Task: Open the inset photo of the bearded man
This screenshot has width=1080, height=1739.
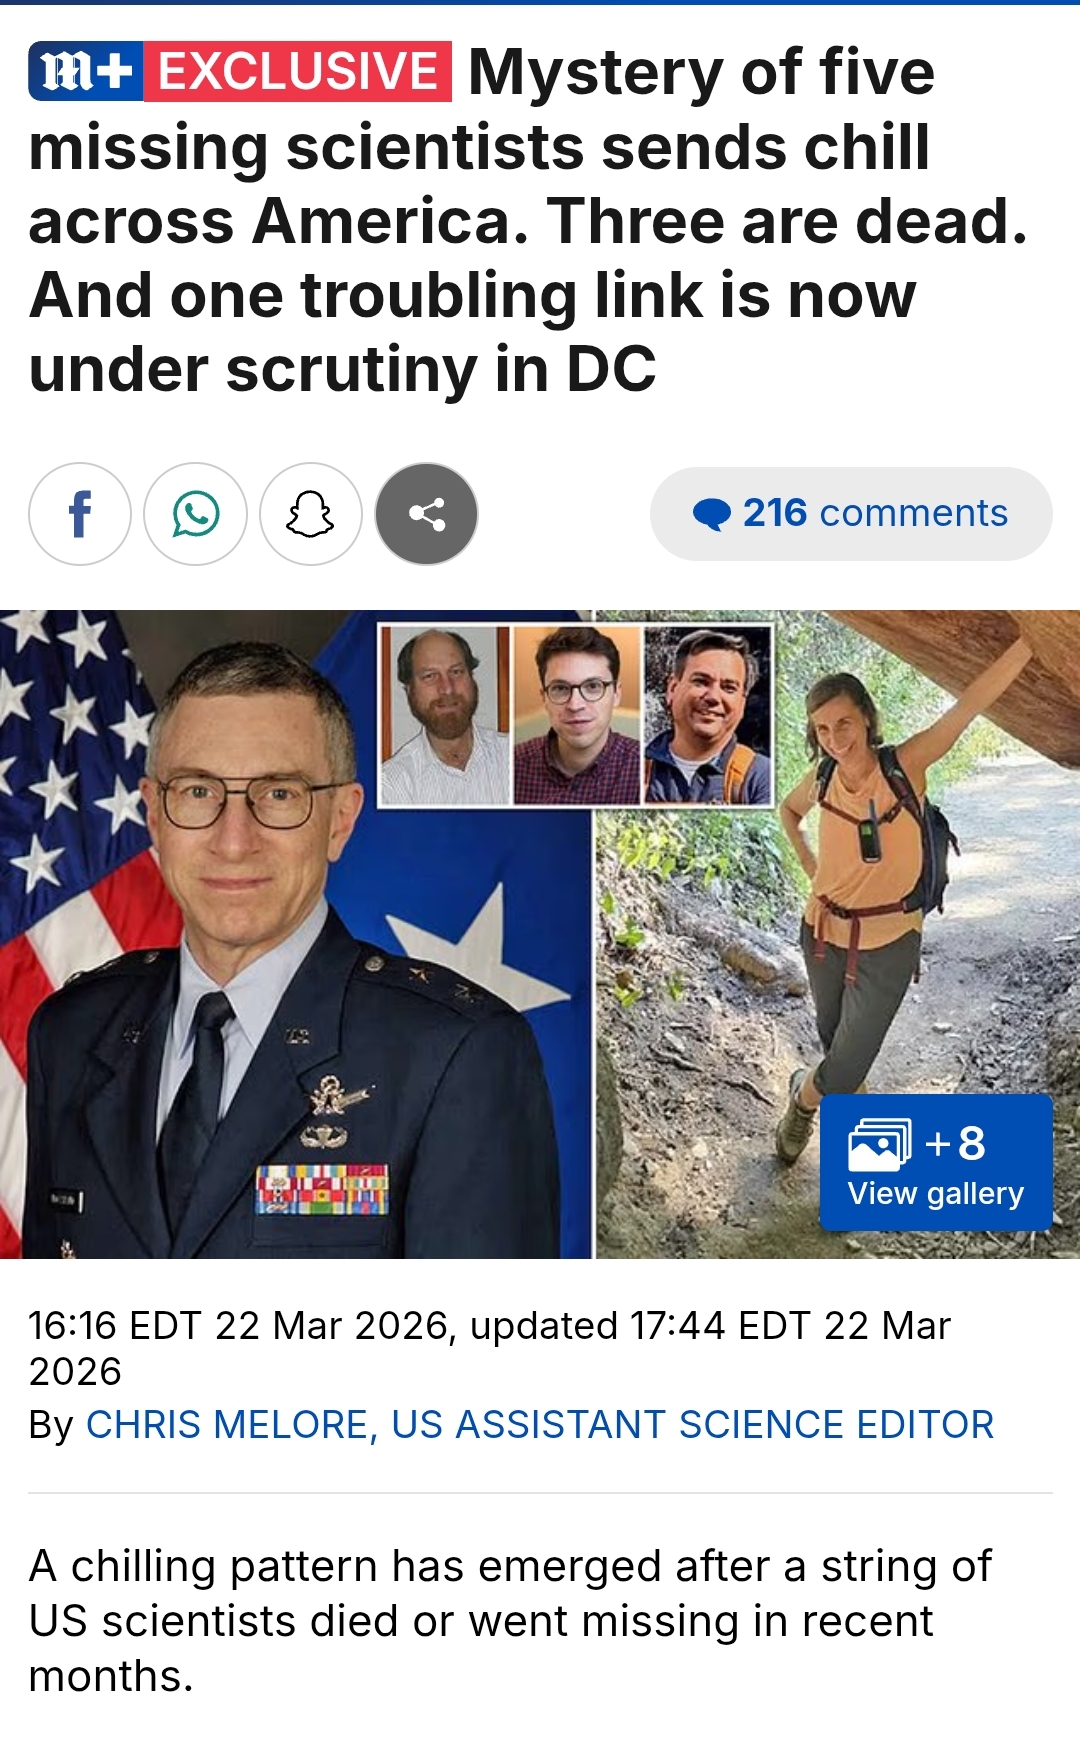Action: [x=444, y=716]
